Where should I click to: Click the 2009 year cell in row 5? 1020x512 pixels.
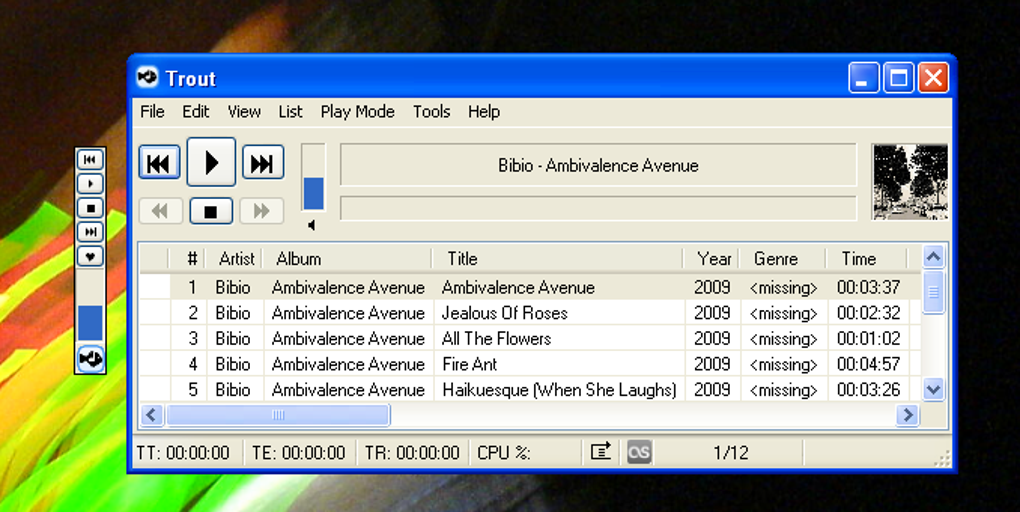tap(712, 390)
